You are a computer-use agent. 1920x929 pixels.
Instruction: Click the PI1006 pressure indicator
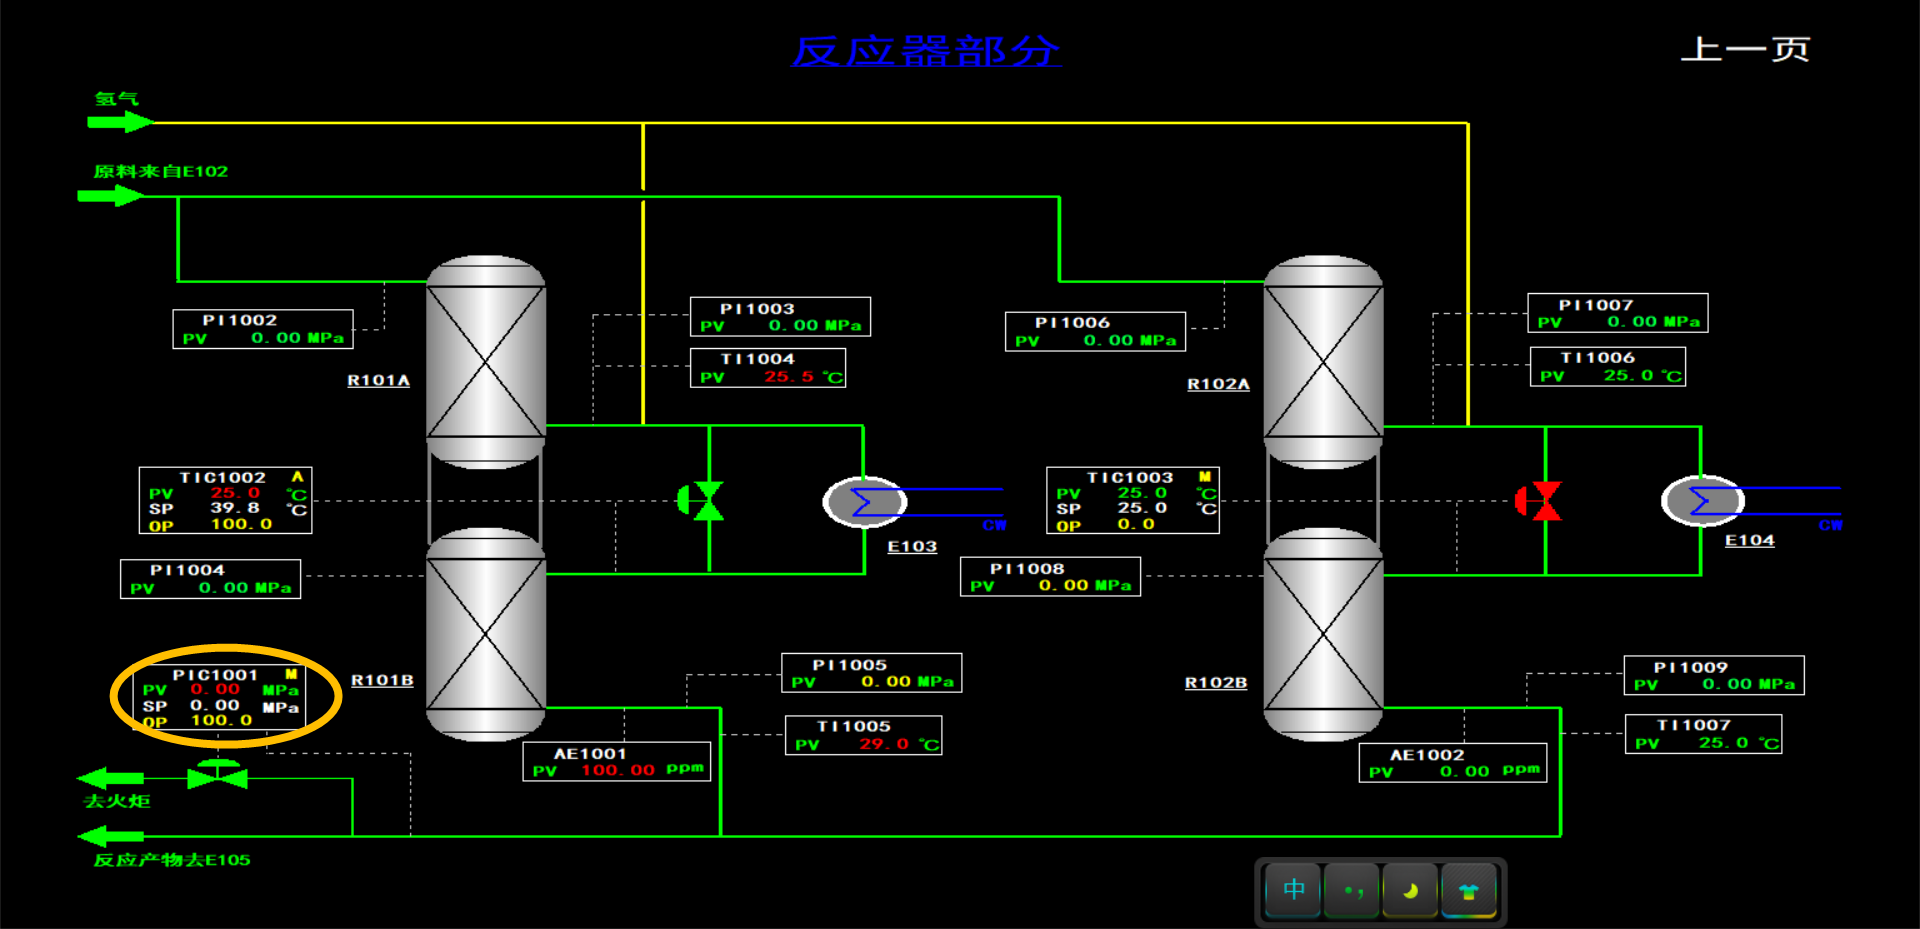tap(1095, 332)
